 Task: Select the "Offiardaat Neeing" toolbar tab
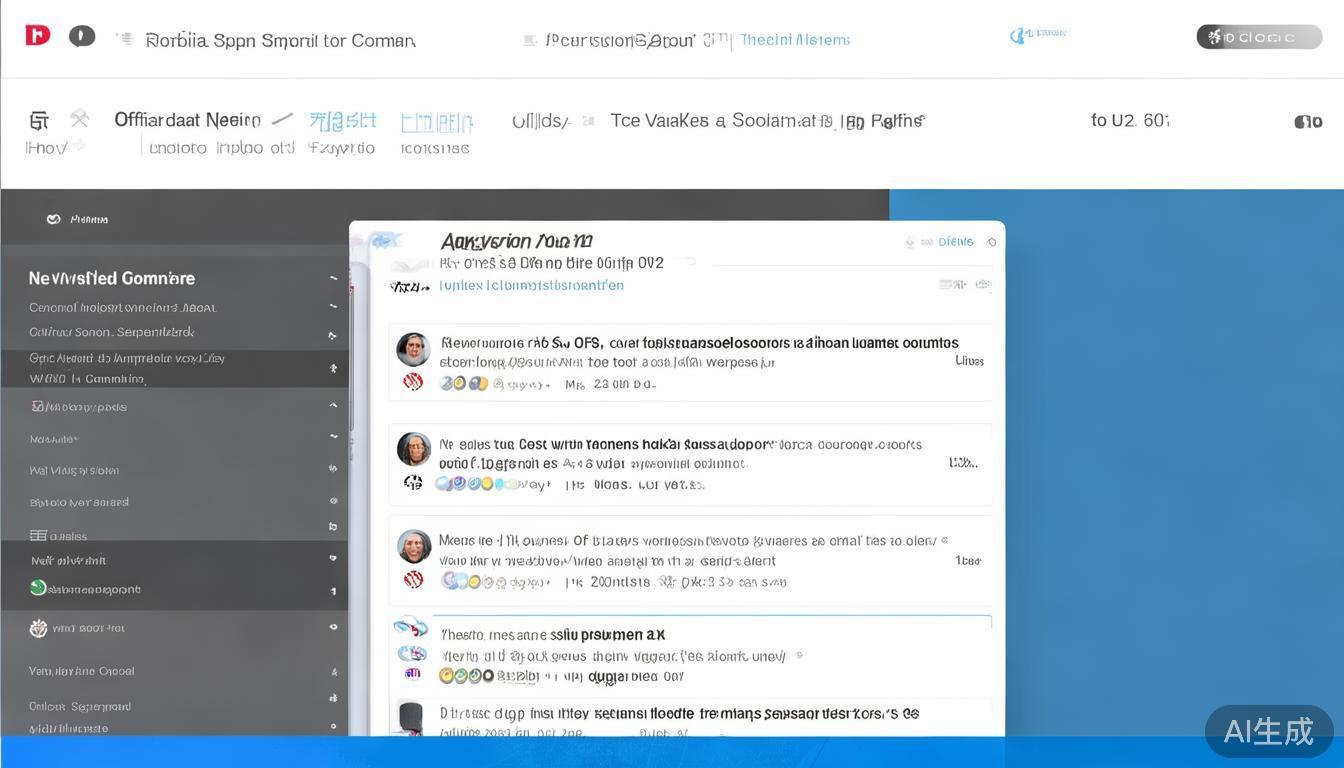tap(187, 120)
